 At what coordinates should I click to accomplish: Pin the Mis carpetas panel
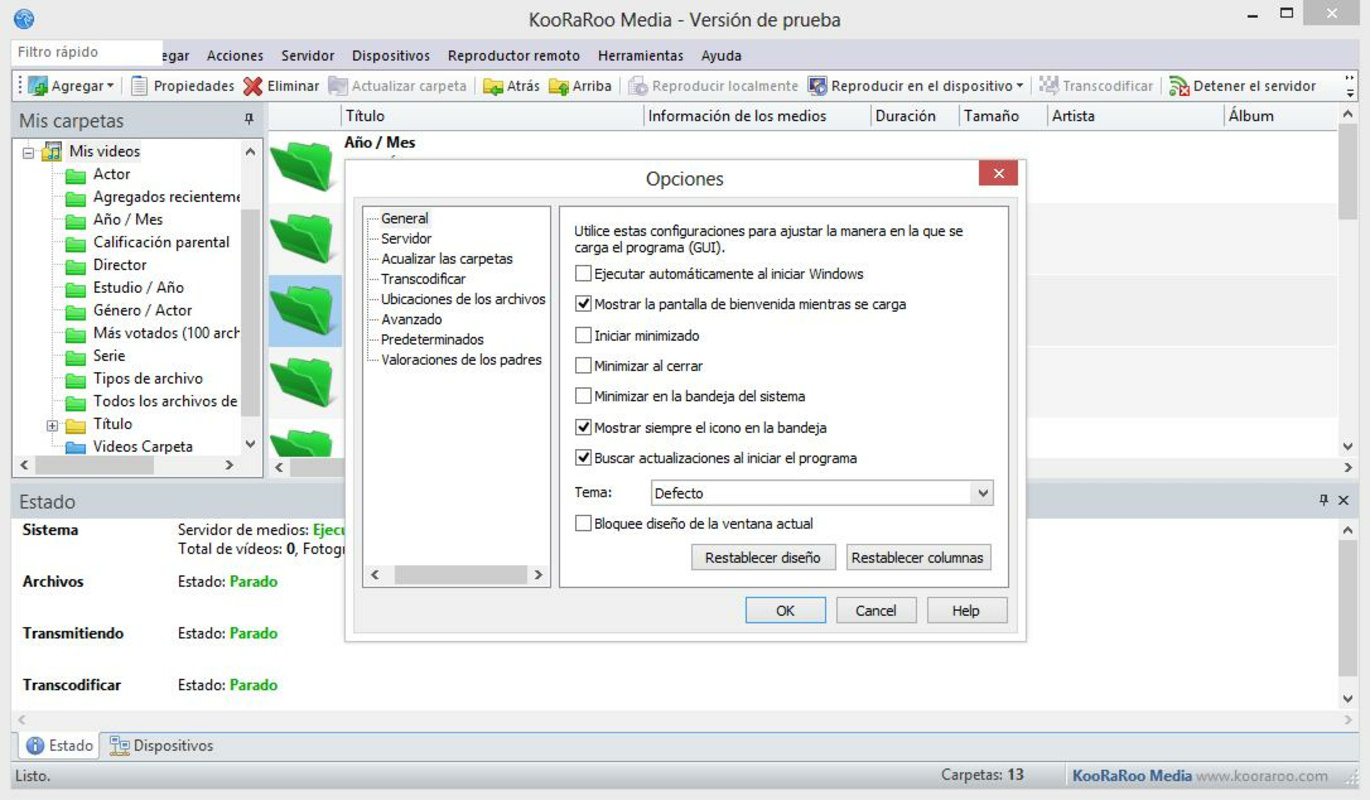pos(249,119)
